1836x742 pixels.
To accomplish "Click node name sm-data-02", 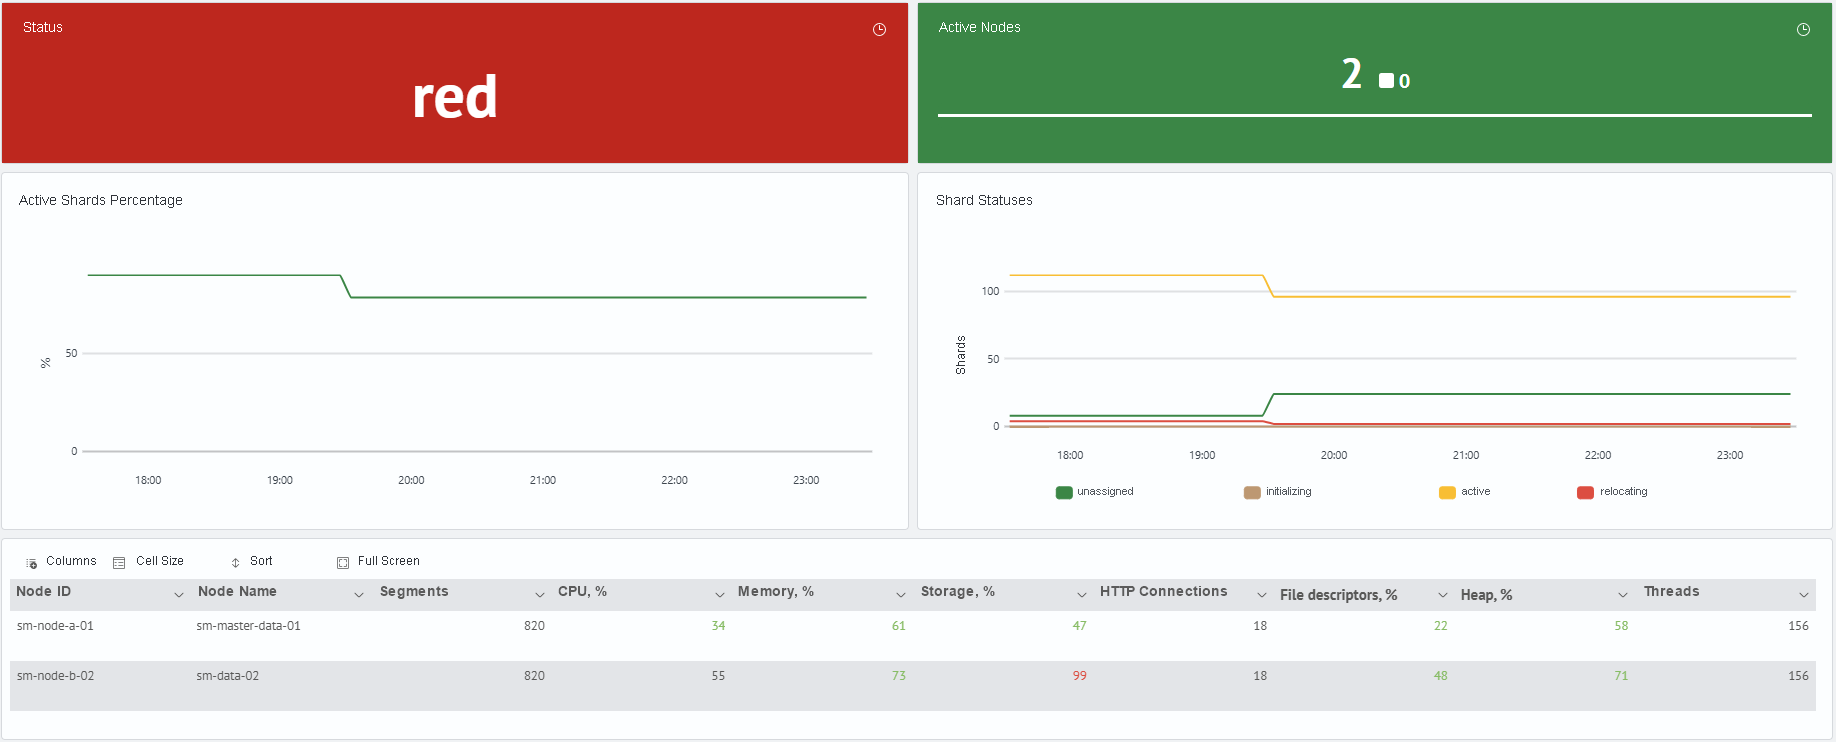I will [227, 676].
